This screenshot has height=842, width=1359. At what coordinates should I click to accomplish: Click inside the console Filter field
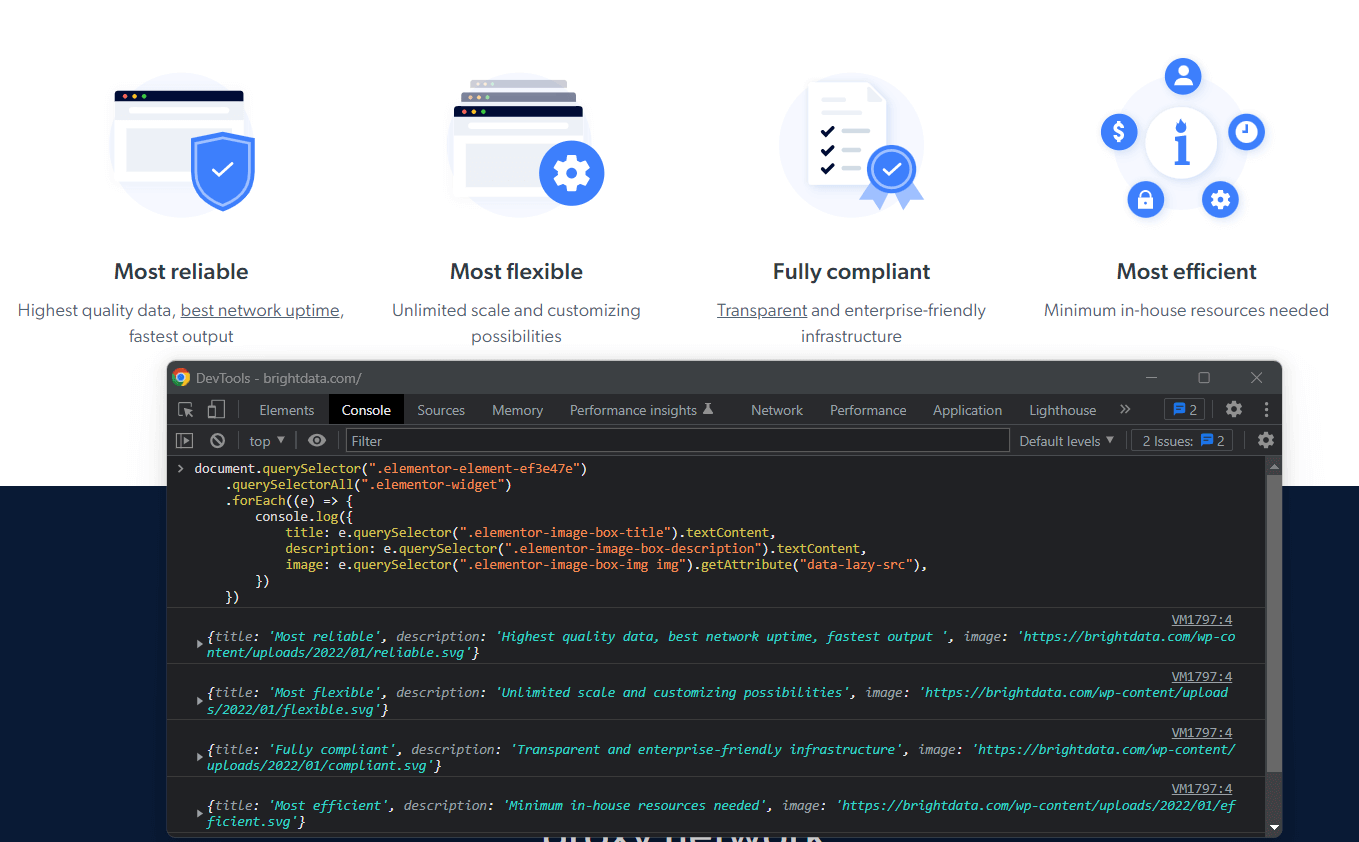(x=600, y=440)
